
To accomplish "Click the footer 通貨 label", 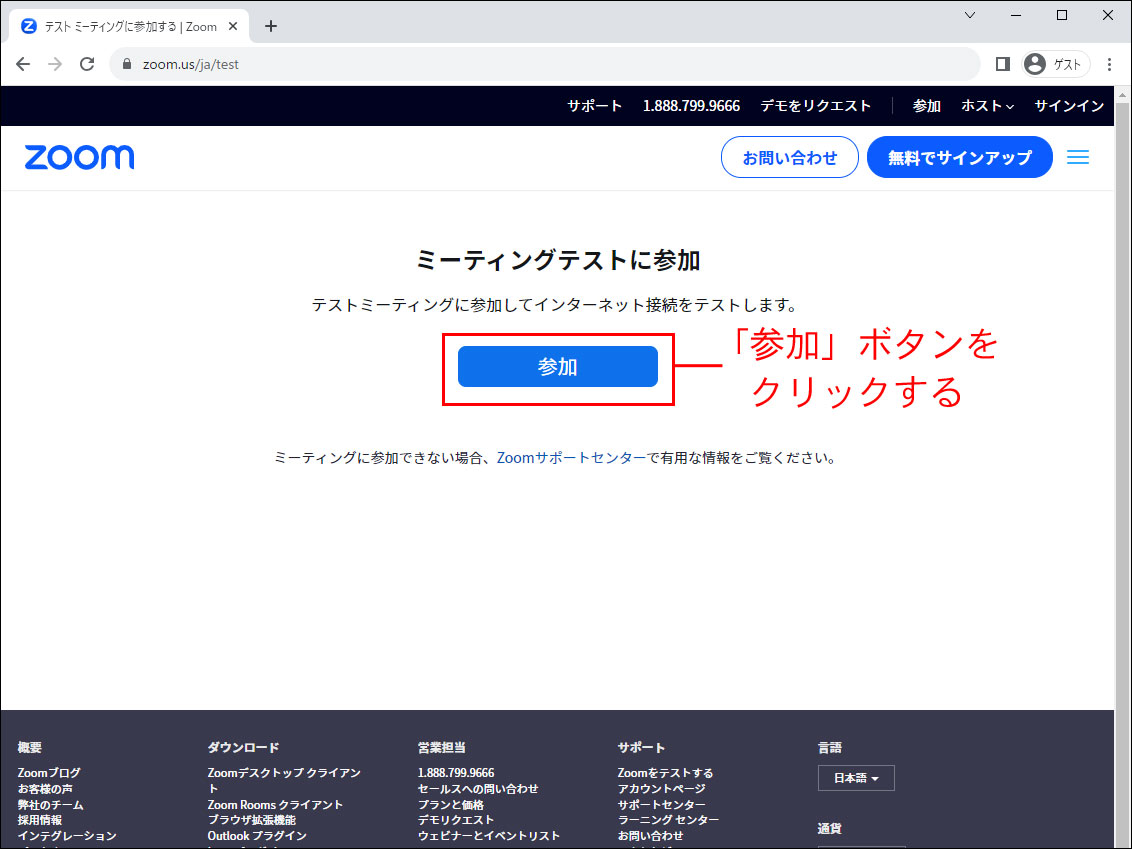I will 830,829.
